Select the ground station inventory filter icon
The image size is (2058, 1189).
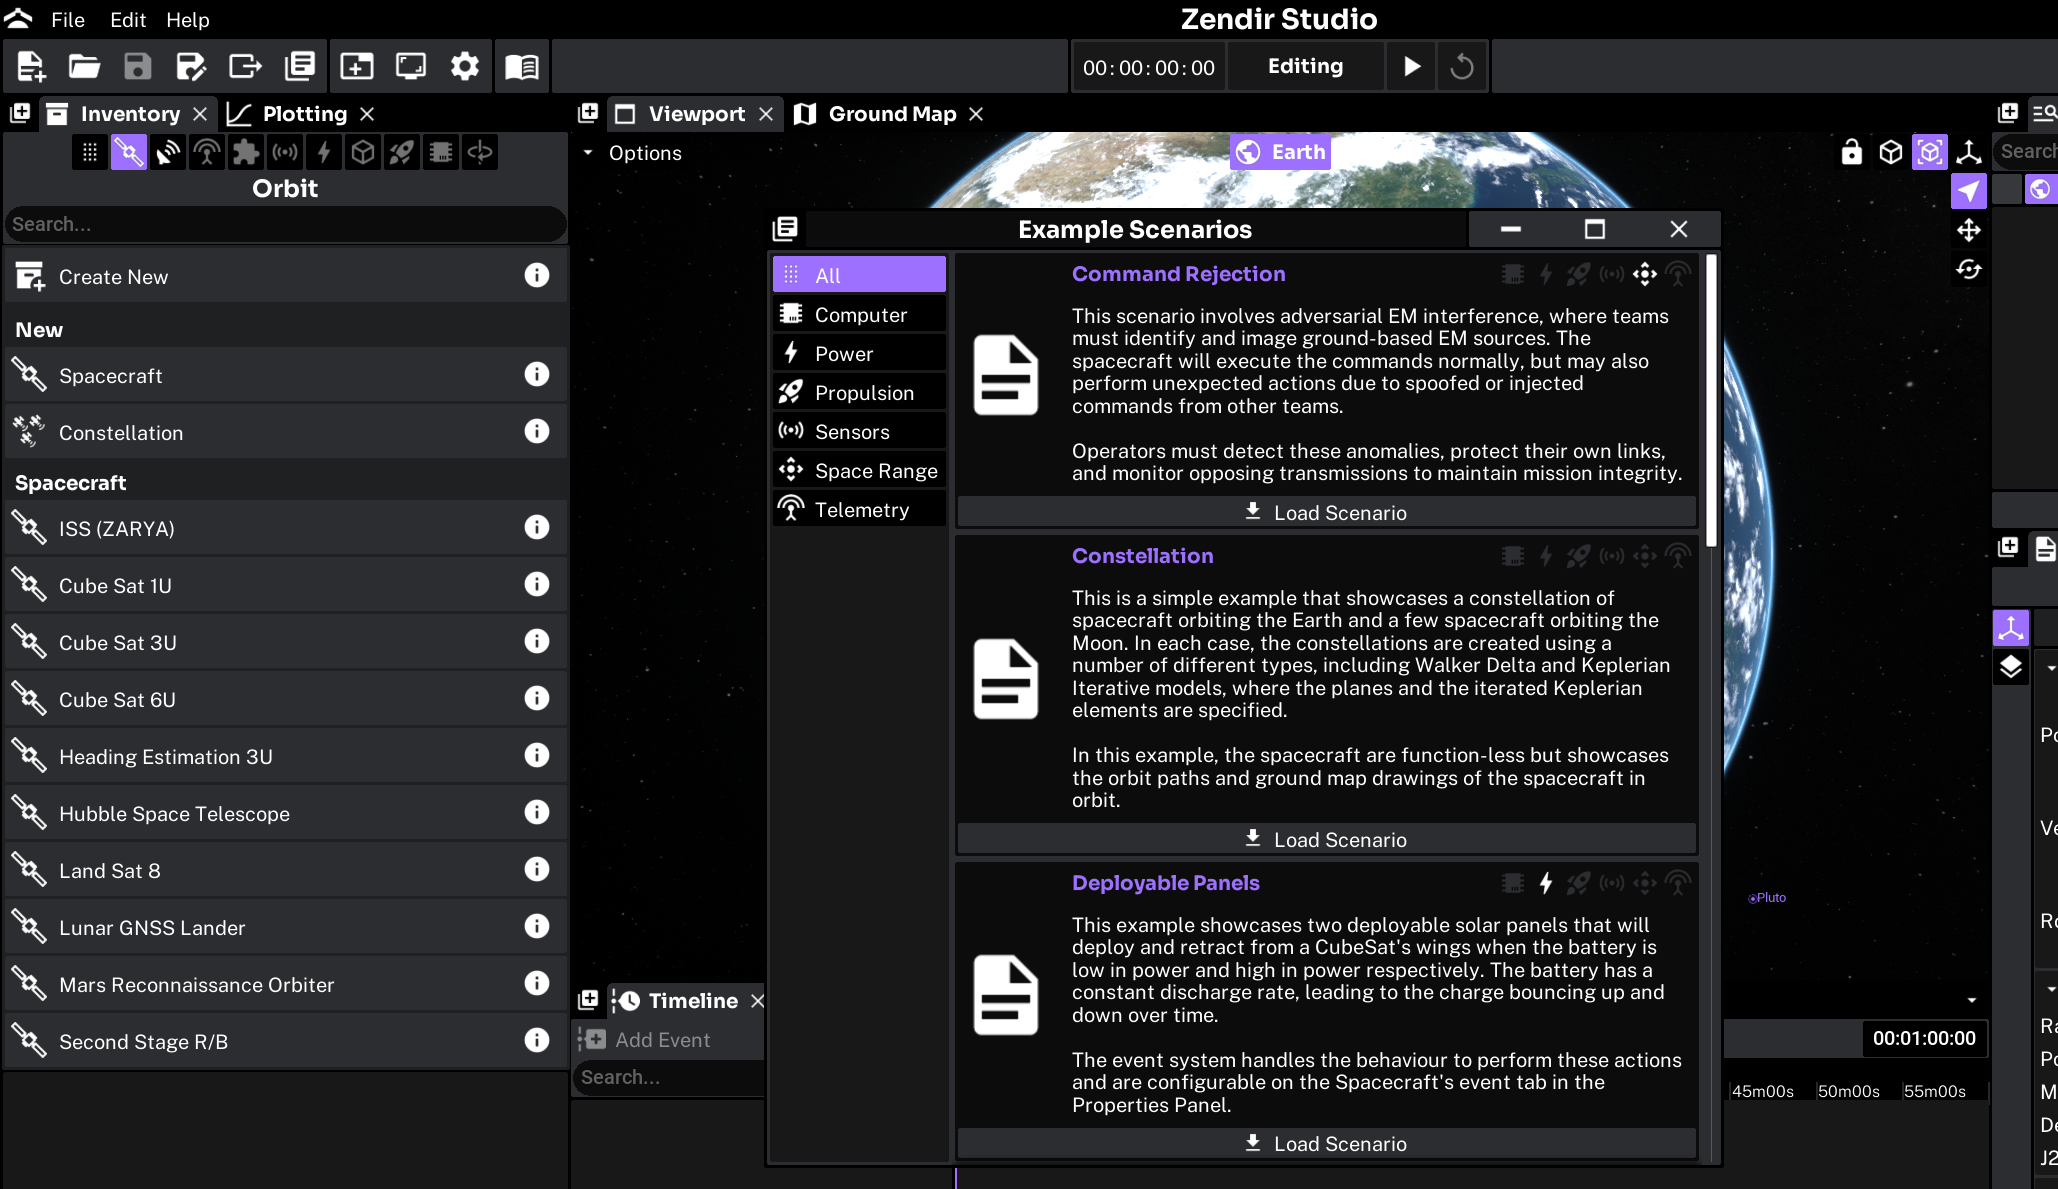(168, 152)
